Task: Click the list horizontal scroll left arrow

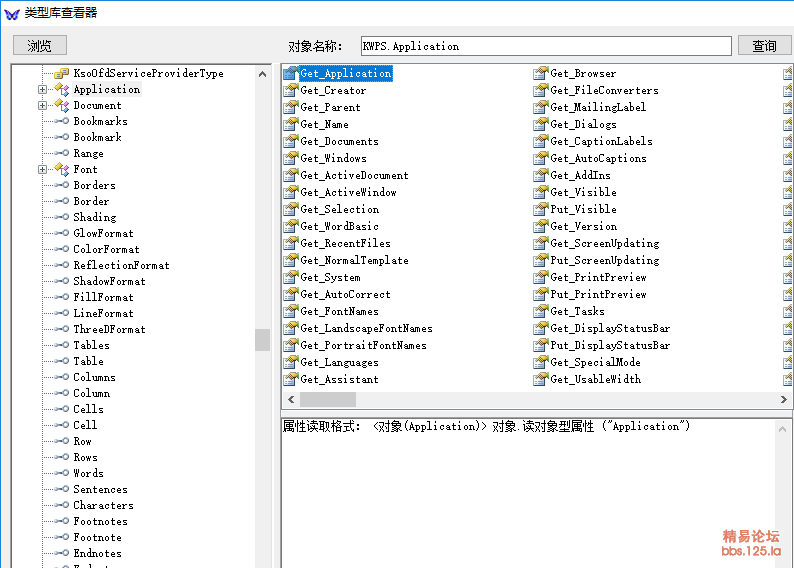Action: pos(291,399)
